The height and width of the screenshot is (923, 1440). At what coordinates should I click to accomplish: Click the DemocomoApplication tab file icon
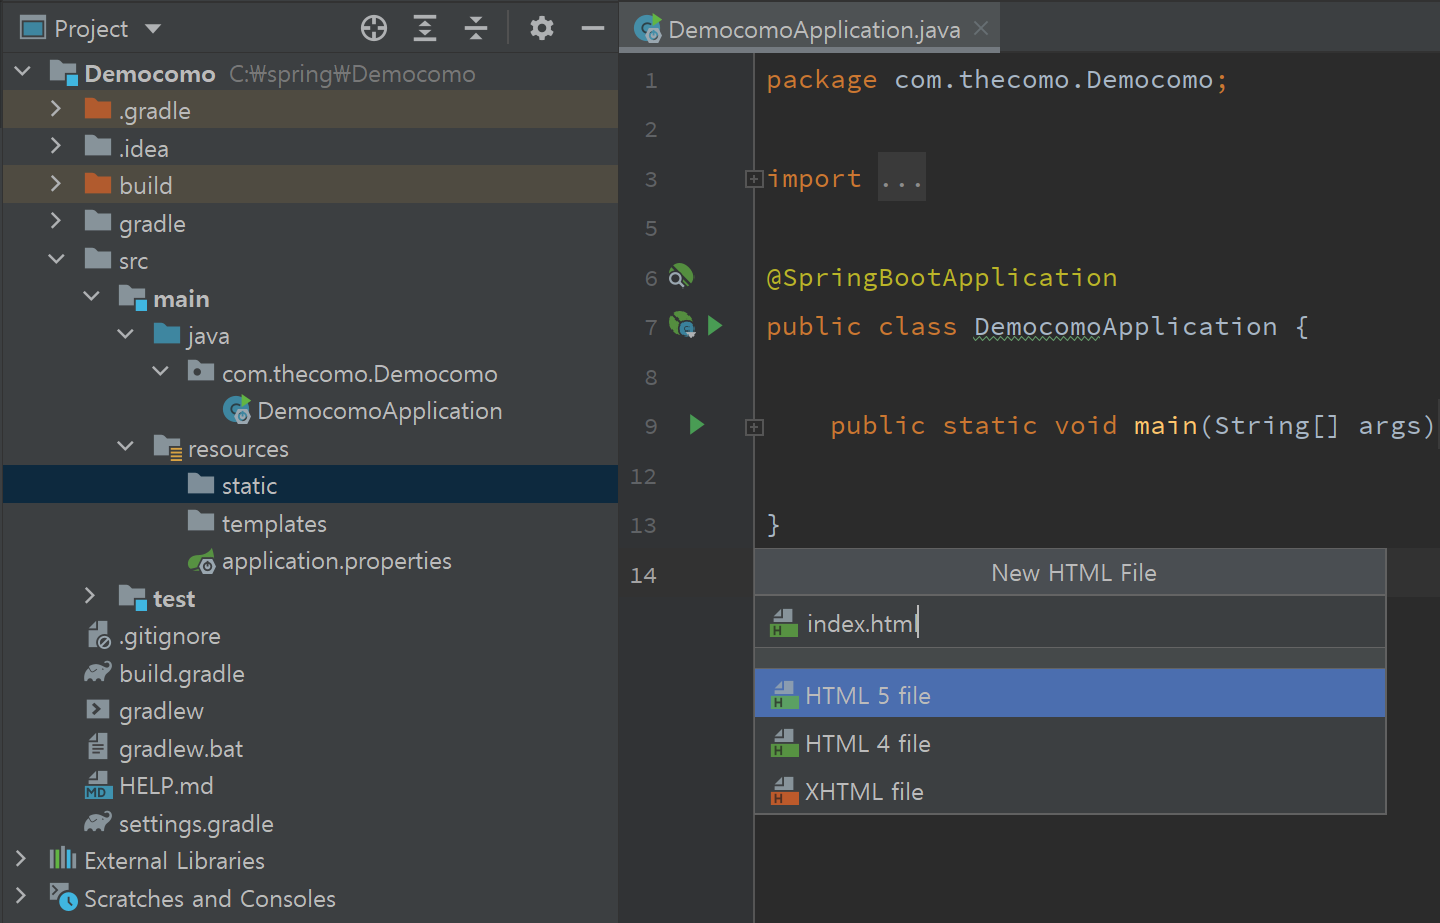(x=648, y=29)
